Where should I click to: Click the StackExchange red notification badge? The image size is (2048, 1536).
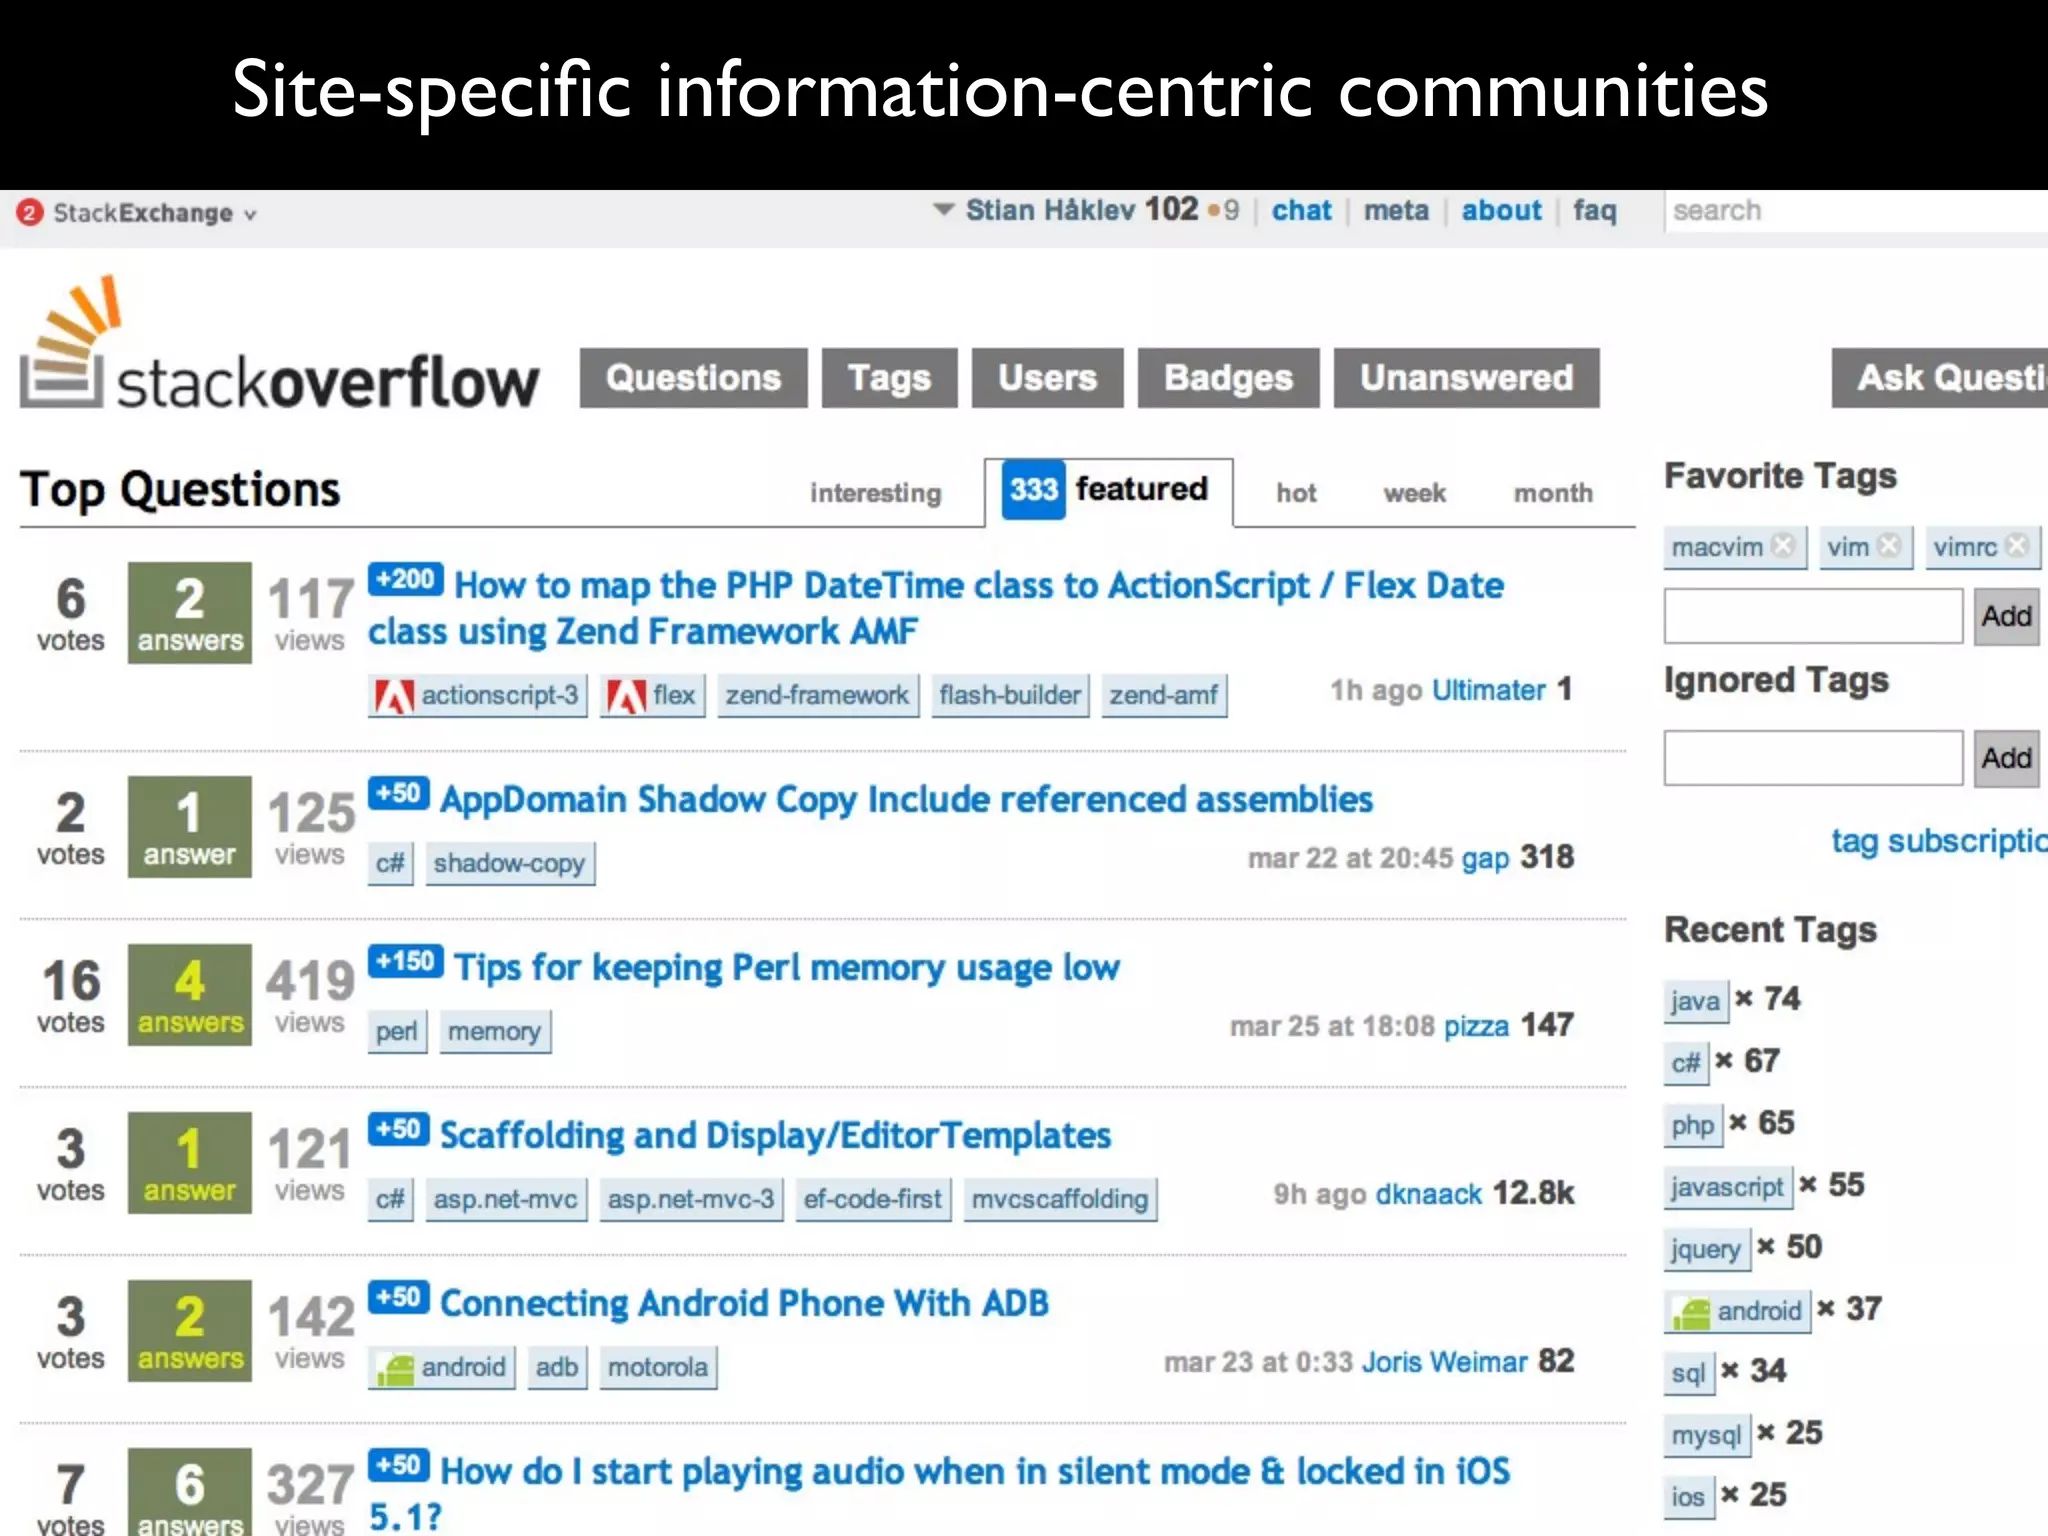pyautogui.click(x=30, y=212)
